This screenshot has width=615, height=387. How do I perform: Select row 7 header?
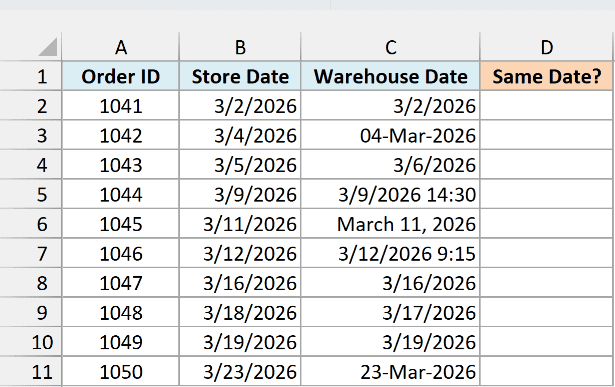(x=31, y=253)
